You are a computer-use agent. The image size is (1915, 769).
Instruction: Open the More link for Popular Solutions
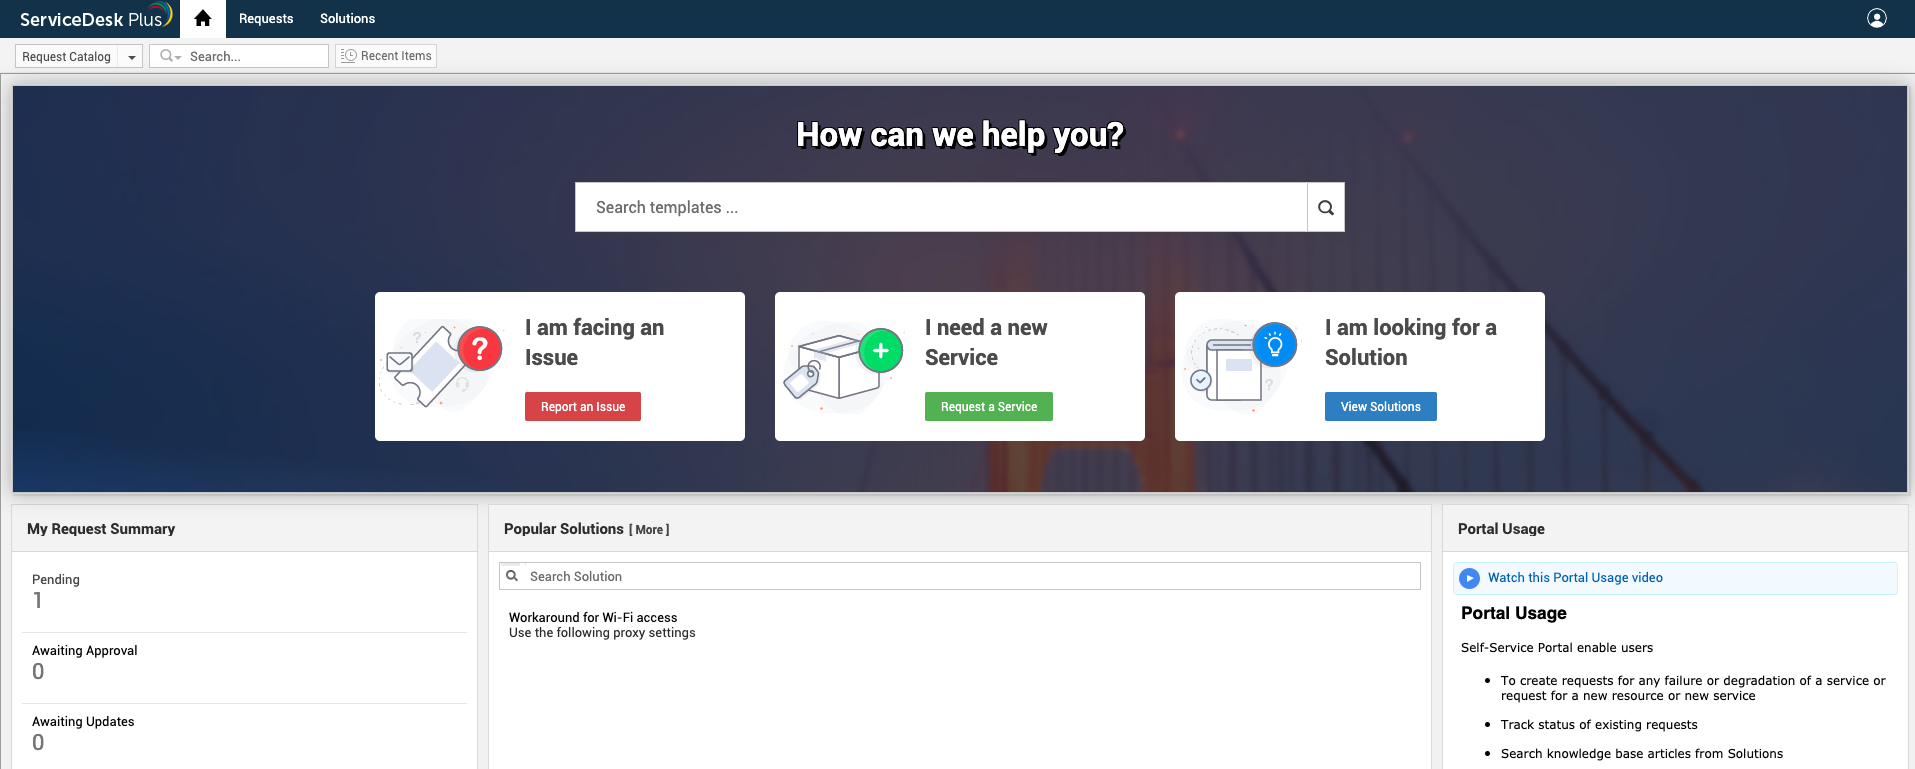[650, 530]
